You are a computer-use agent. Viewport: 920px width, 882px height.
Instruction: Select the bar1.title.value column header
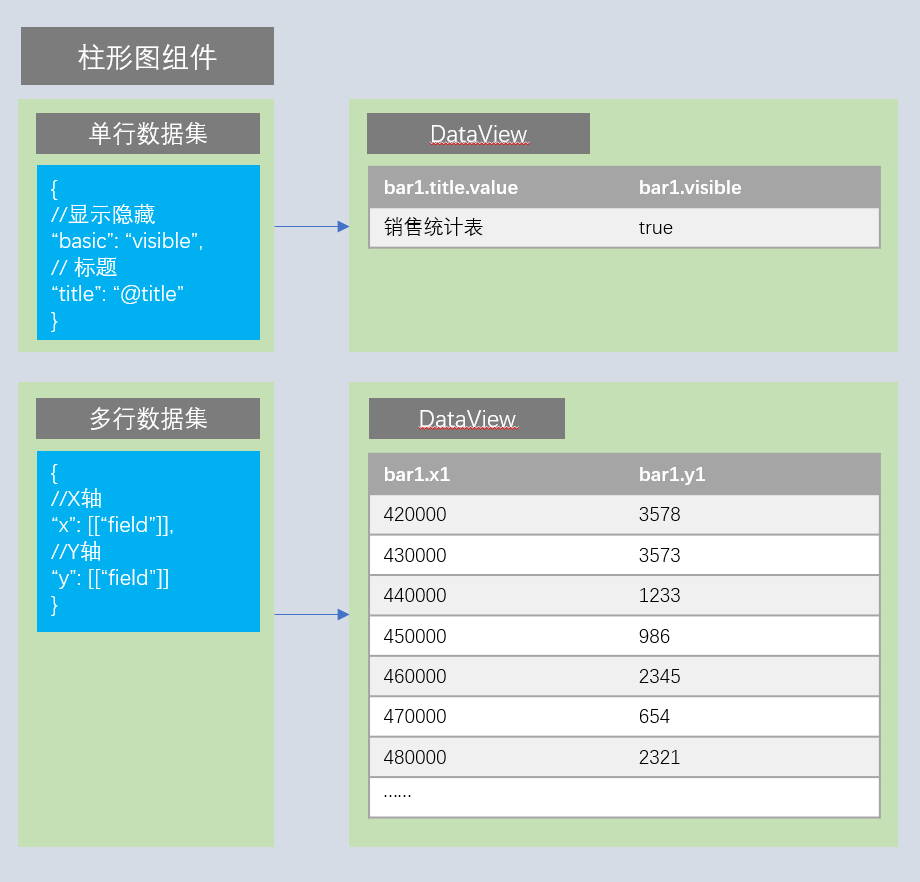pos(451,187)
